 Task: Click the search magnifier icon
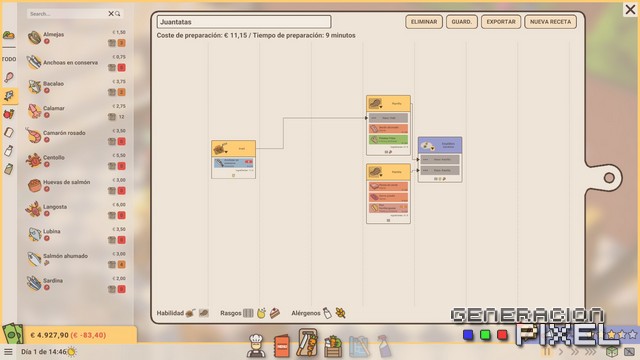pos(118,14)
